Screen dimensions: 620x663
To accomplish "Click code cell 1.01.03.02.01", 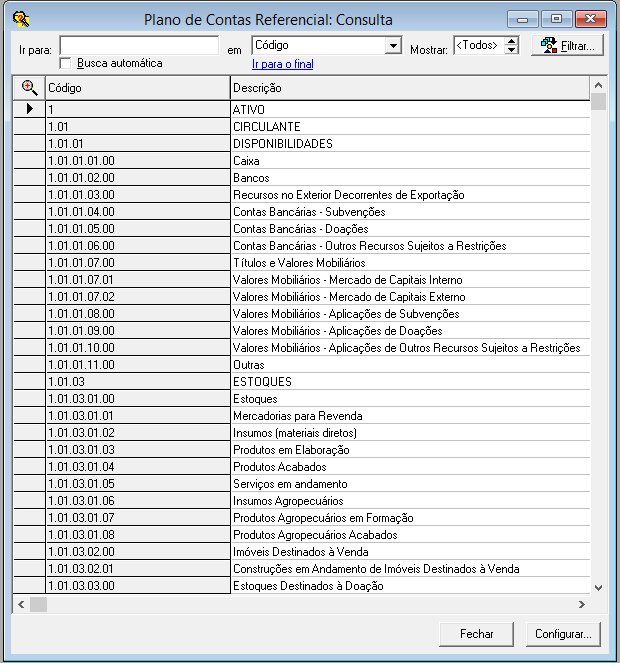I will coord(138,568).
